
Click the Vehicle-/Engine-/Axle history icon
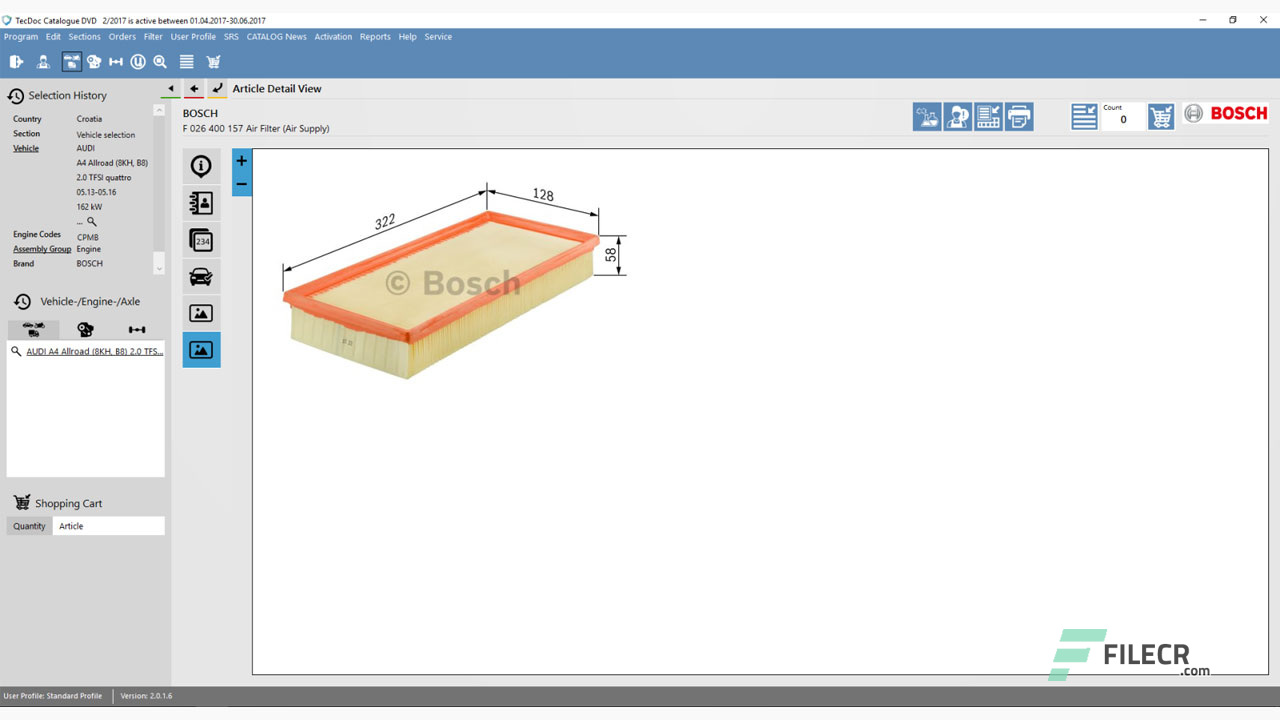pyautogui.click(x=22, y=301)
